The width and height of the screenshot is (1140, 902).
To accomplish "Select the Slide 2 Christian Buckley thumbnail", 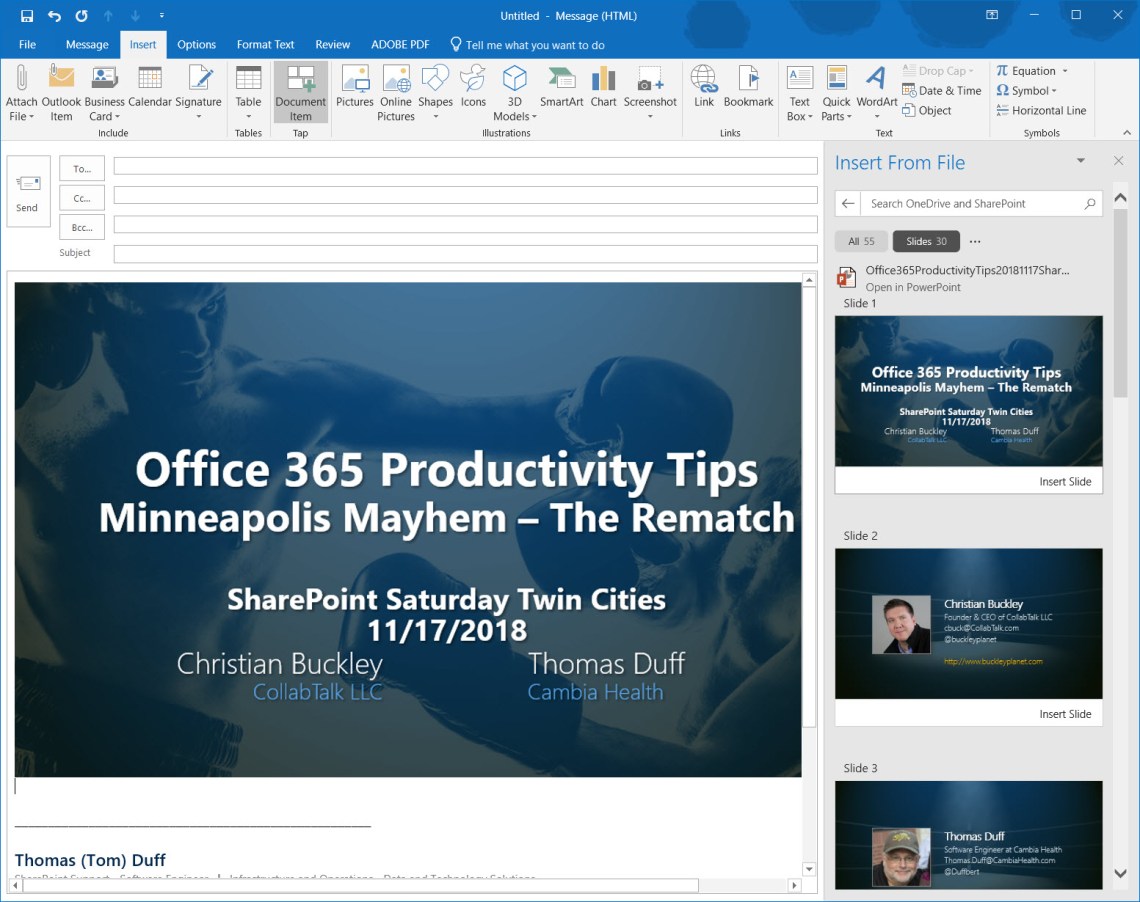I will pyautogui.click(x=968, y=623).
